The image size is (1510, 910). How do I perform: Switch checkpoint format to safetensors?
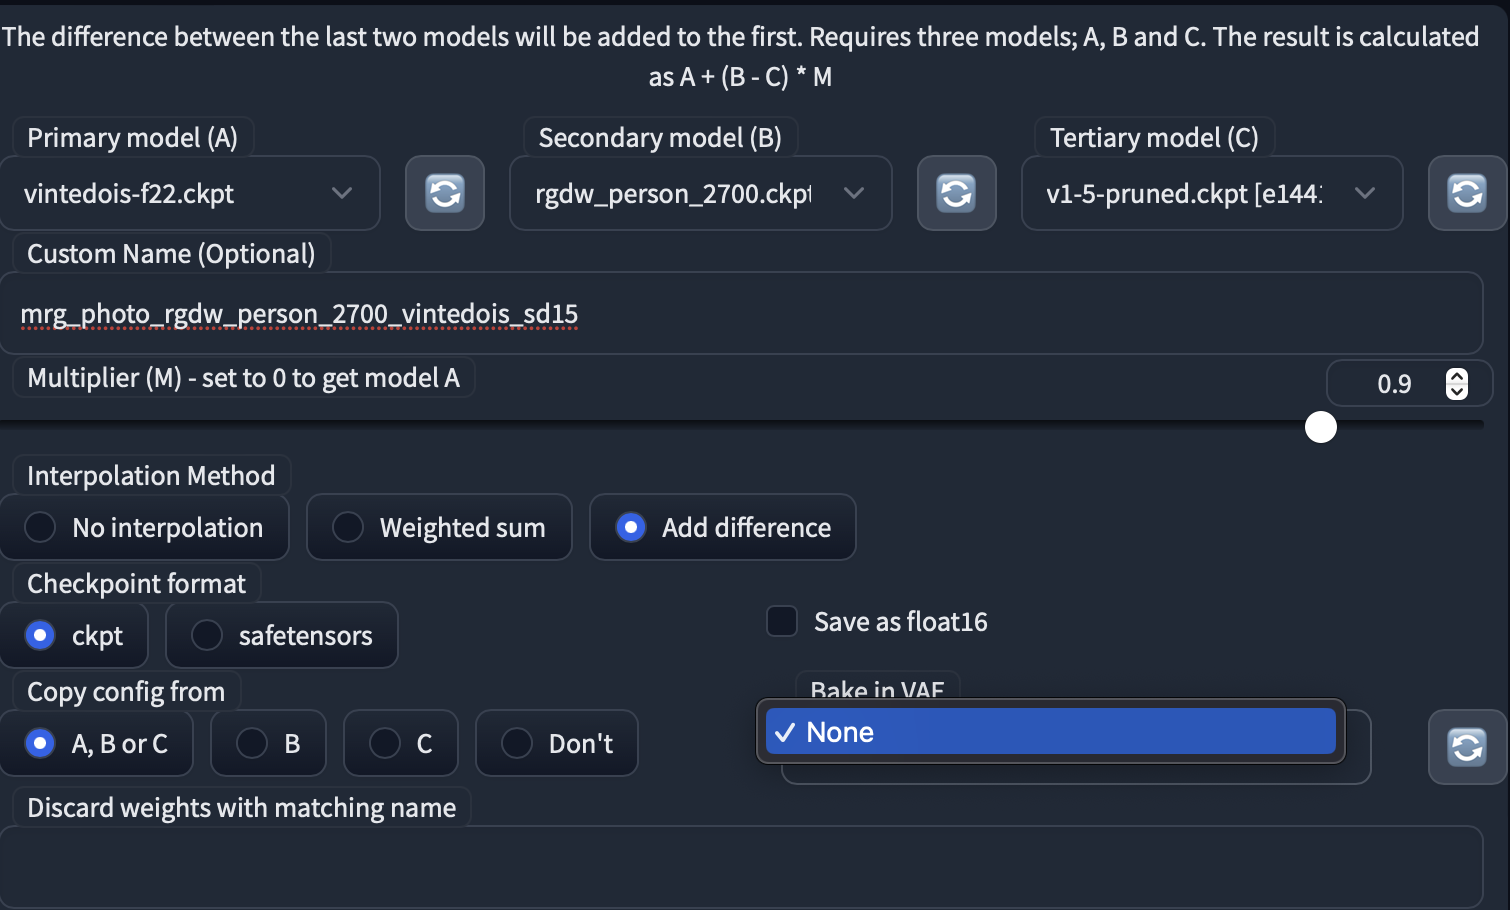207,635
